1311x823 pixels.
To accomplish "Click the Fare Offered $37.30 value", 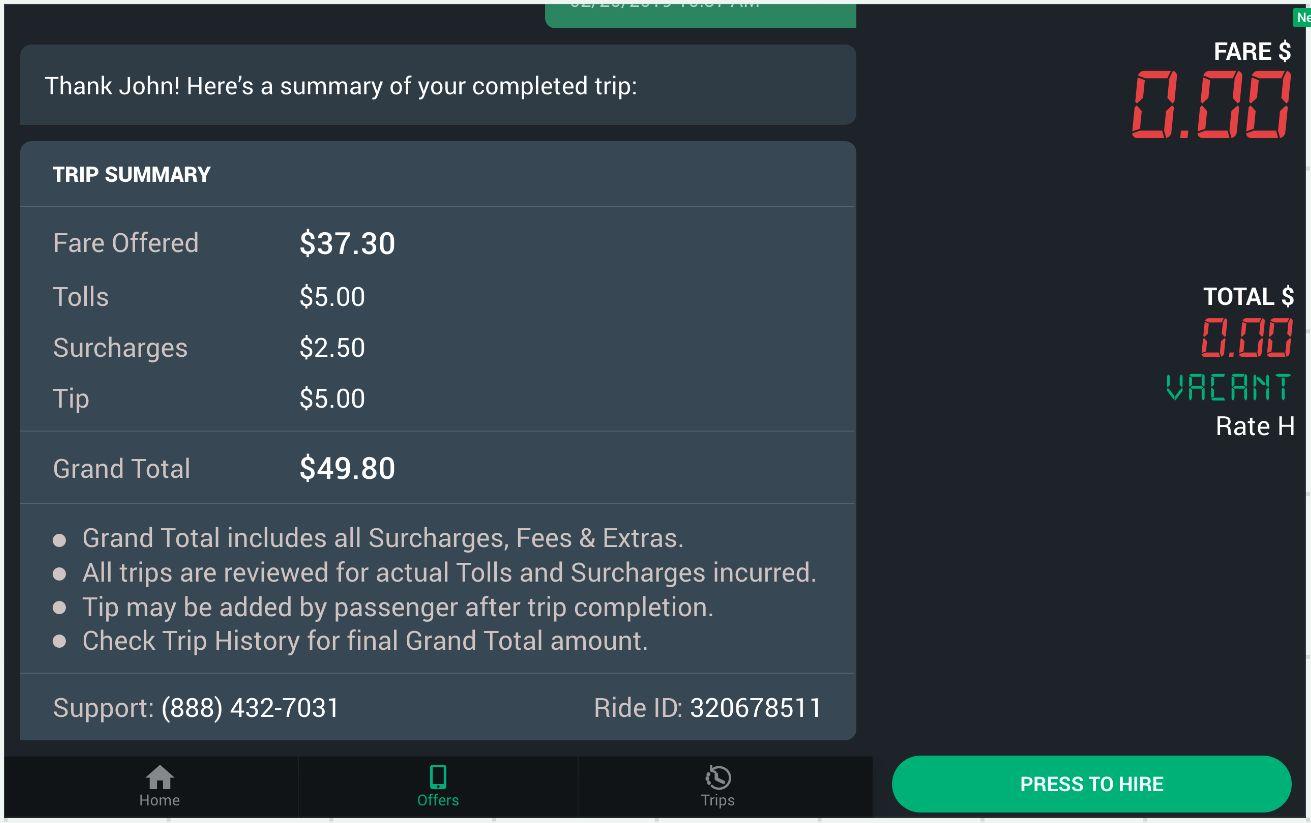I will (347, 243).
